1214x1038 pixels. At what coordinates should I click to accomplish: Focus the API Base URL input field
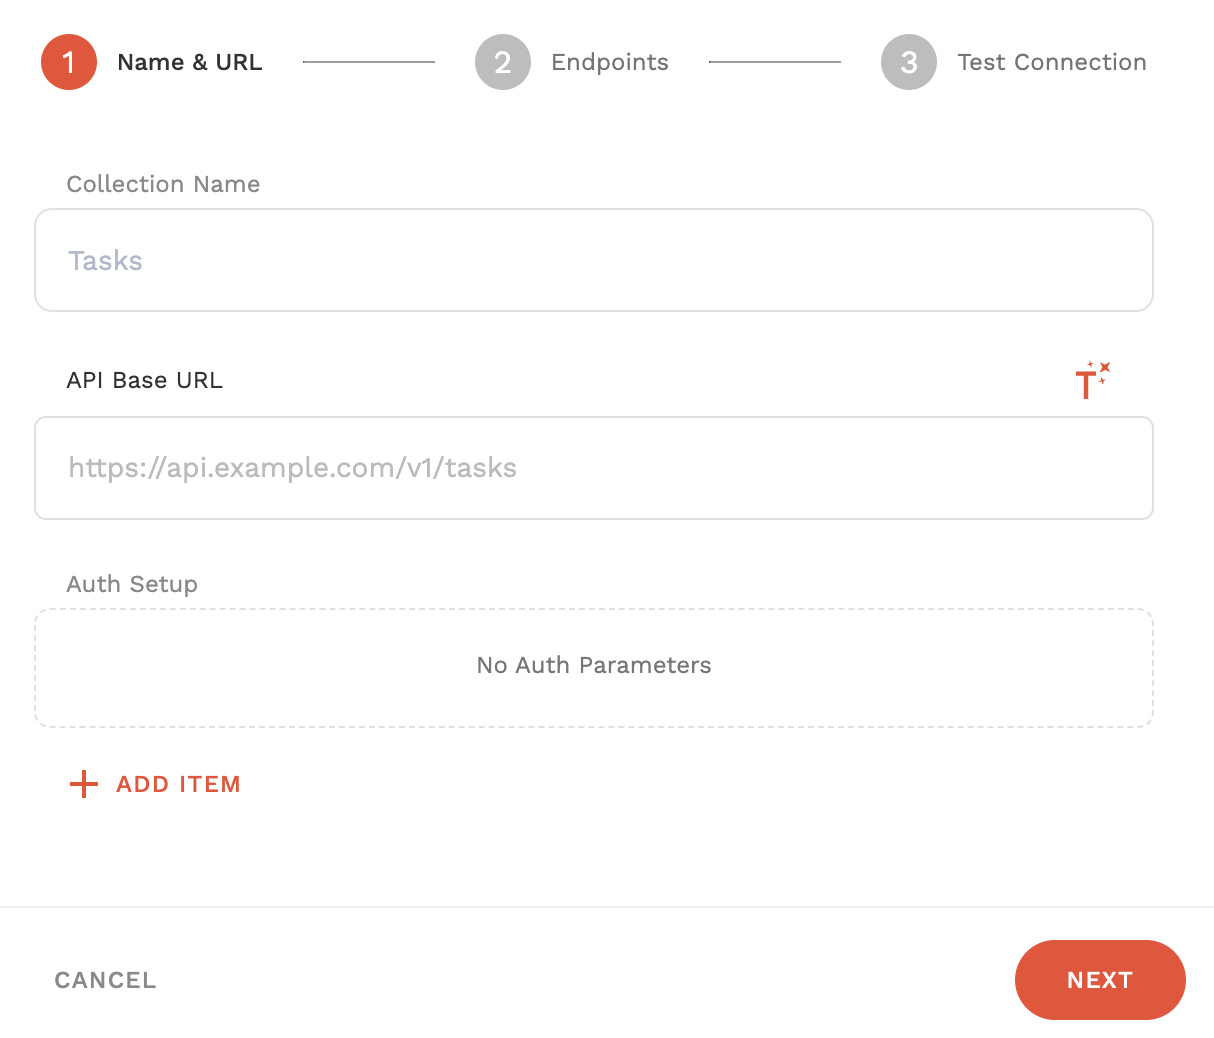594,468
